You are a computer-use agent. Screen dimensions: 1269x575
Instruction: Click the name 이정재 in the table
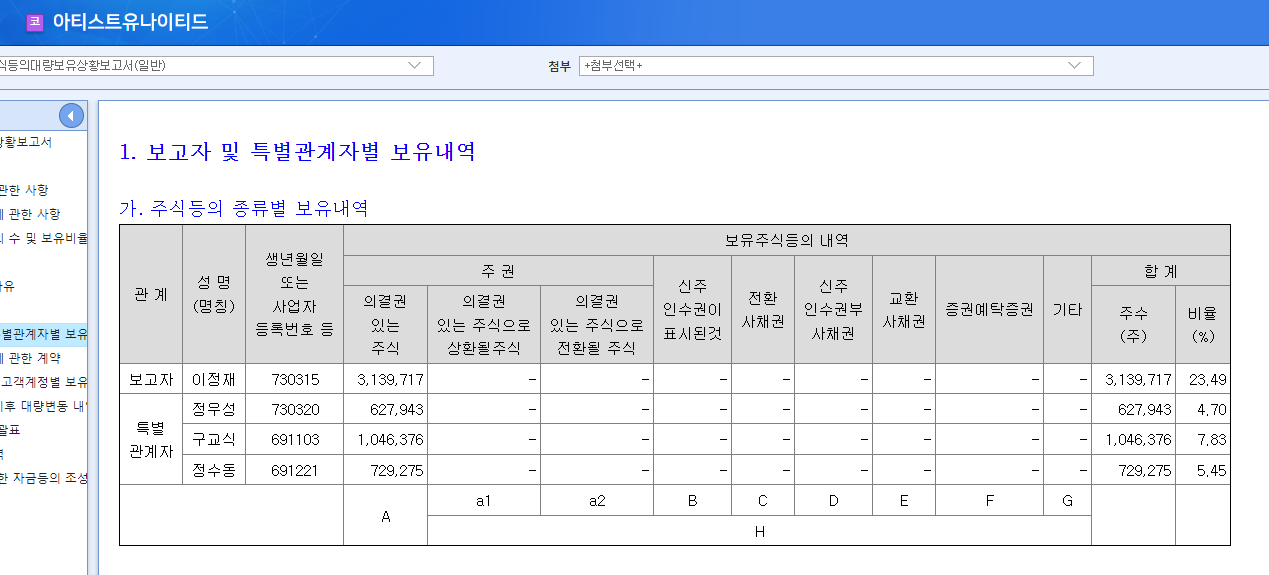pyautogui.click(x=214, y=379)
